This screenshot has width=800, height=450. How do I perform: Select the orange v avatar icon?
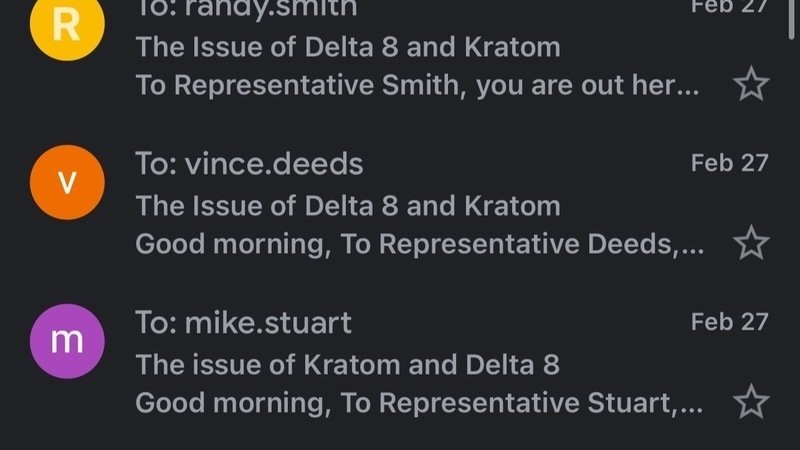tap(66, 181)
